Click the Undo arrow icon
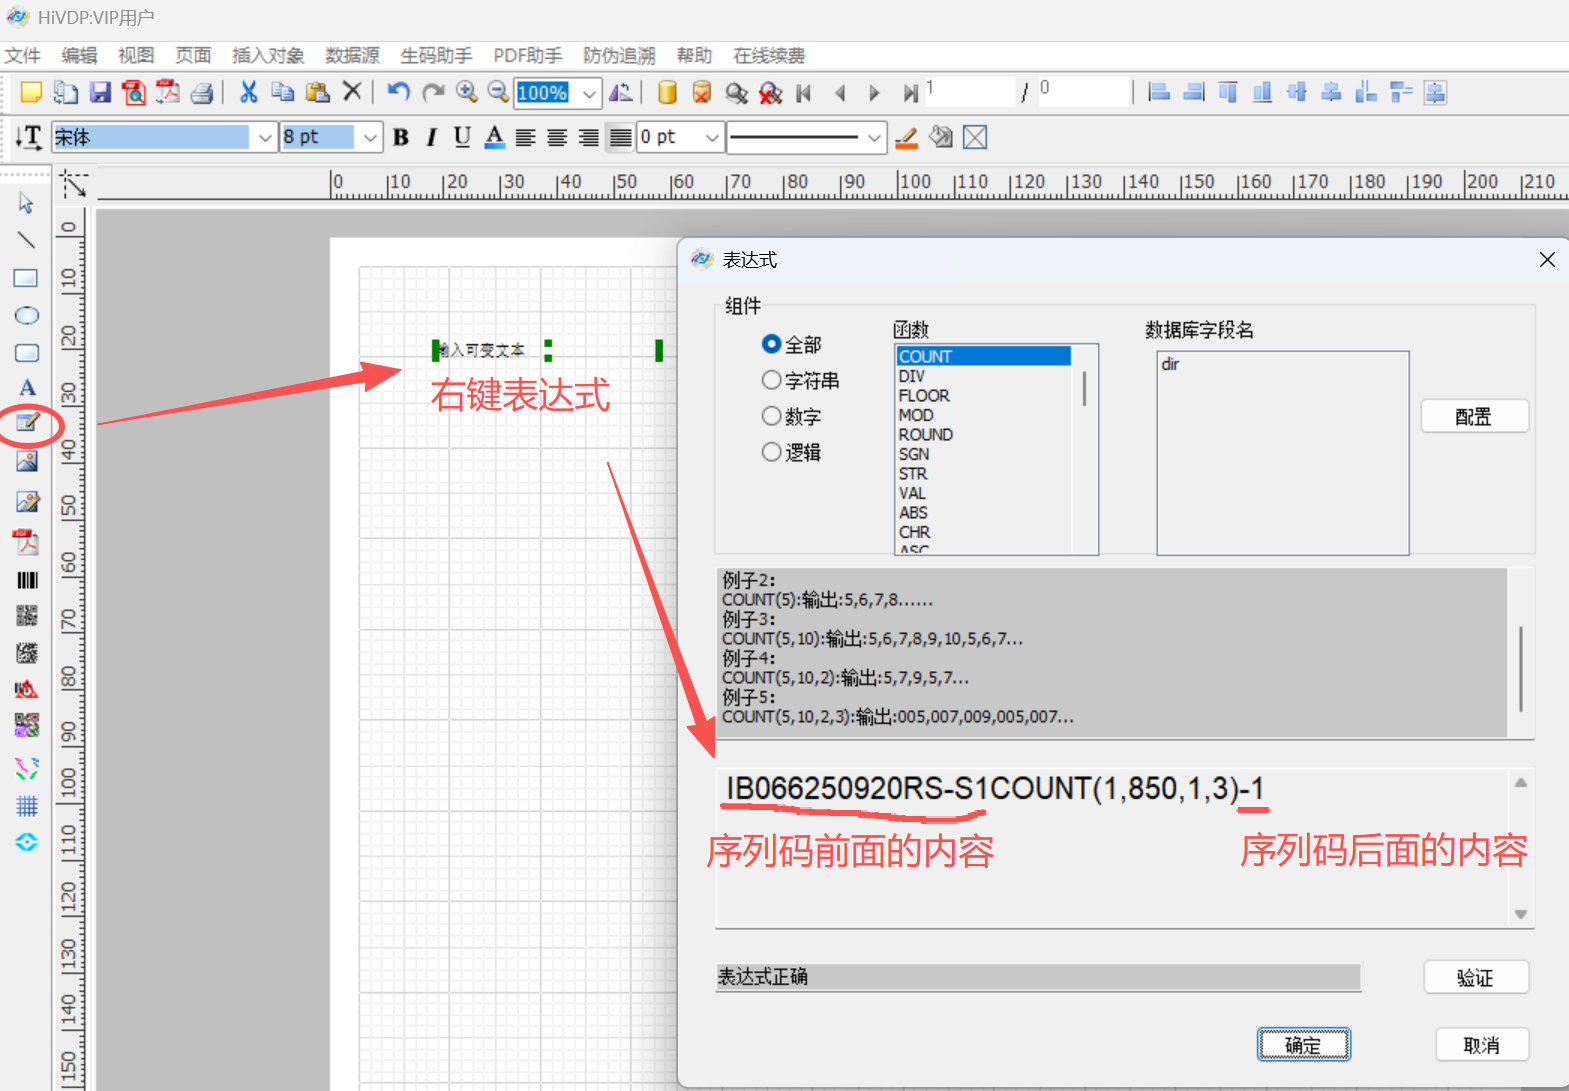The image size is (1569, 1091). pos(398,93)
